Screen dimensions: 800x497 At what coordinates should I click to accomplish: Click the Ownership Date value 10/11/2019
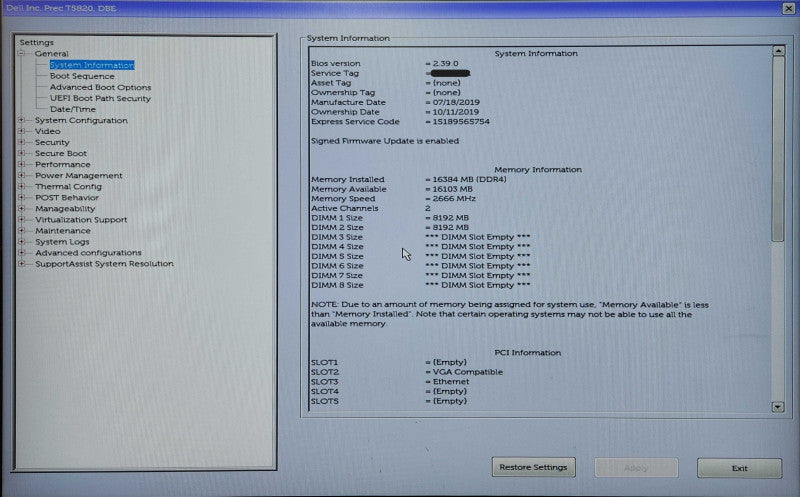point(456,112)
